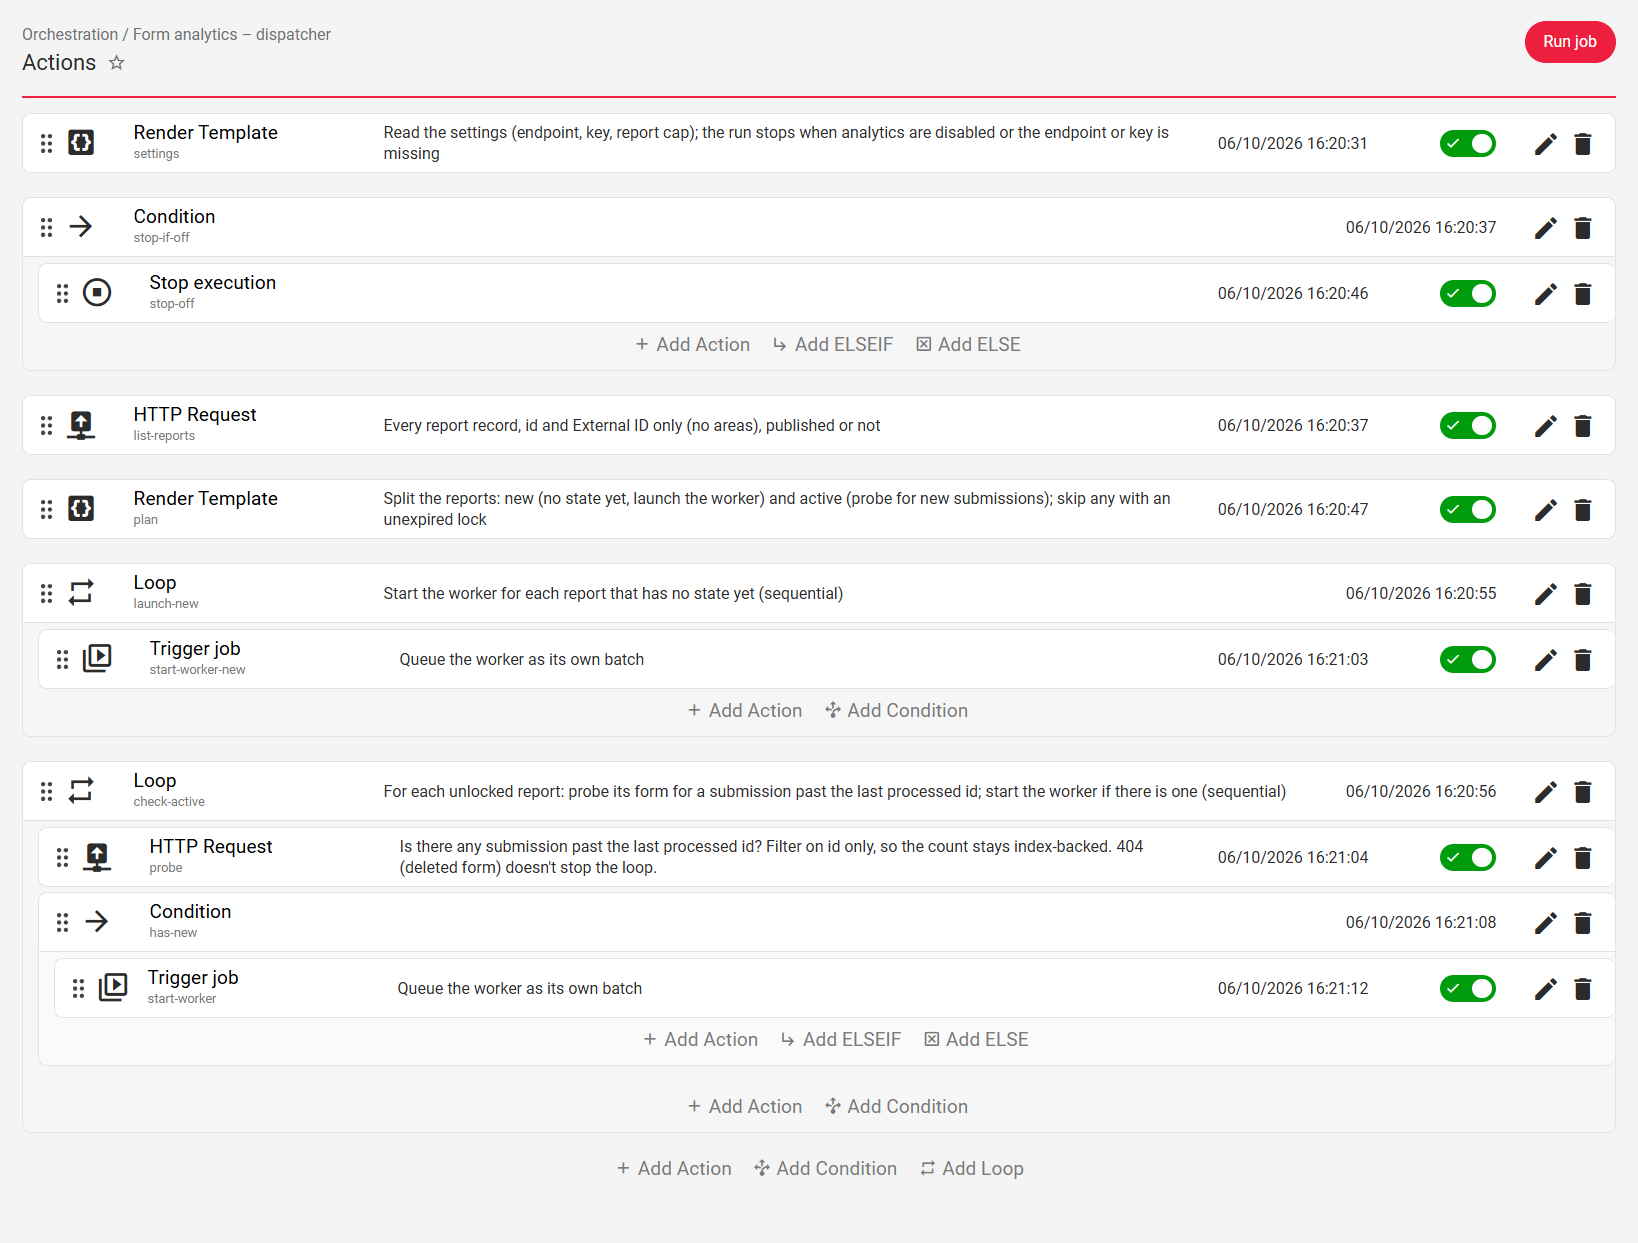This screenshot has width=1638, height=1243.
Task: Switch off the plan Render Template
Action: [1467, 510]
